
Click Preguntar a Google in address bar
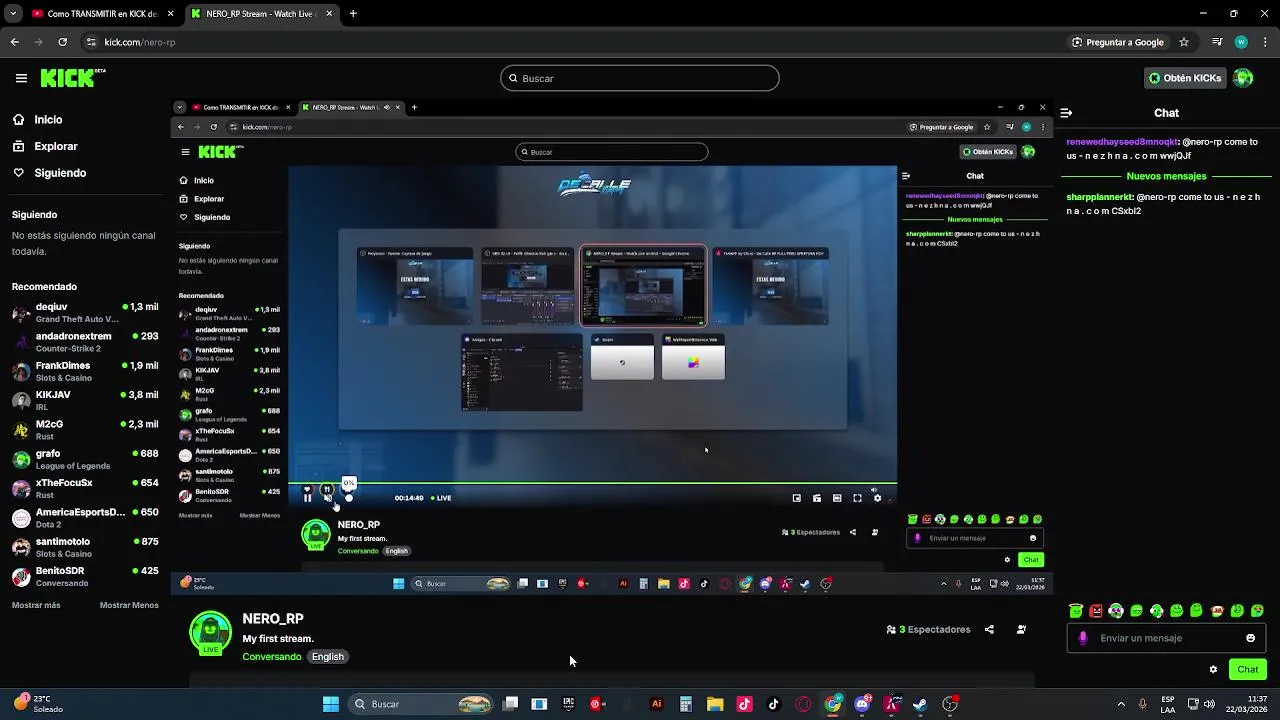[1117, 42]
